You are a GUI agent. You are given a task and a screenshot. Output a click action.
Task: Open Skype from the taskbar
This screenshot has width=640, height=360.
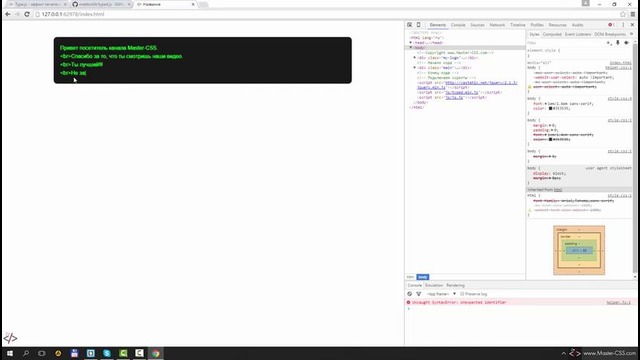click(107, 353)
